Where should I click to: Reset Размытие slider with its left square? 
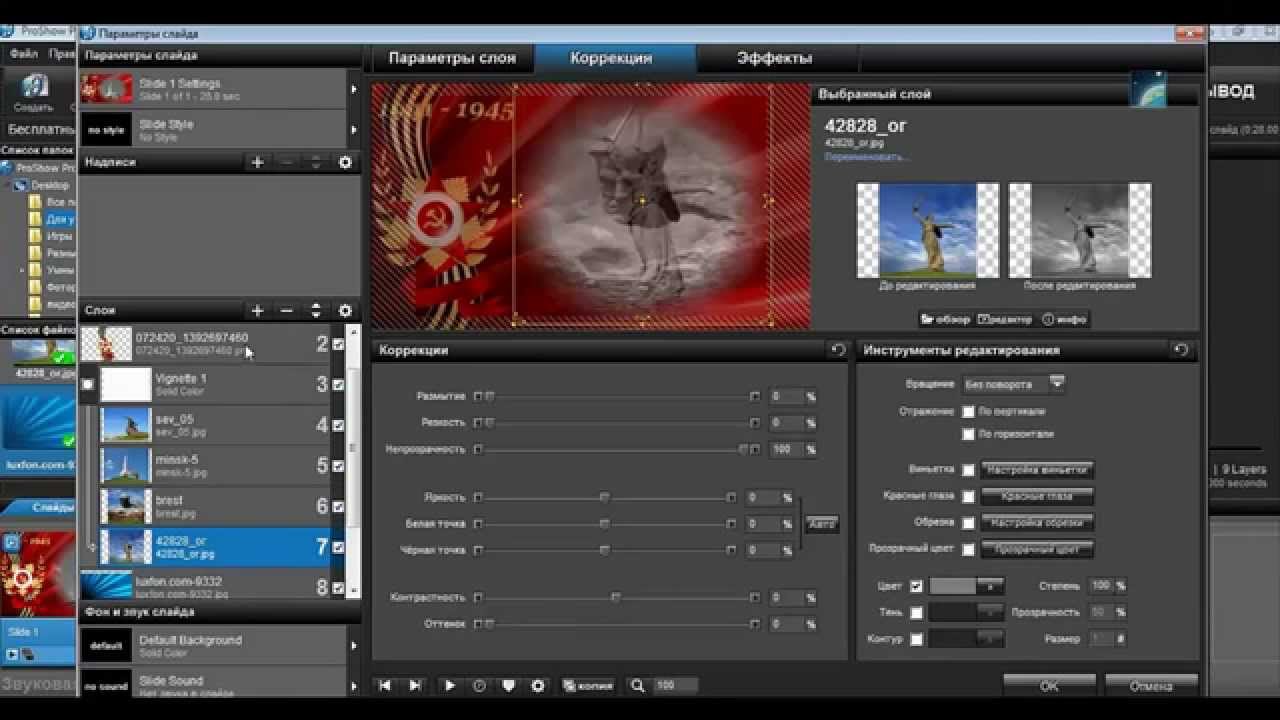[478, 397]
